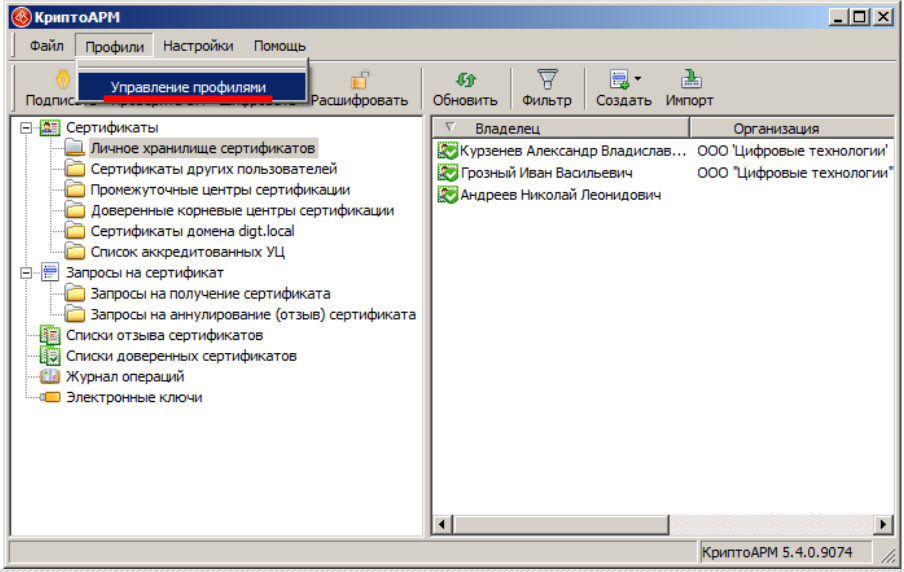The height and width of the screenshot is (572, 904).
Task: Click folder icon of Список аккредитованных УЦ
Action: tap(74, 251)
